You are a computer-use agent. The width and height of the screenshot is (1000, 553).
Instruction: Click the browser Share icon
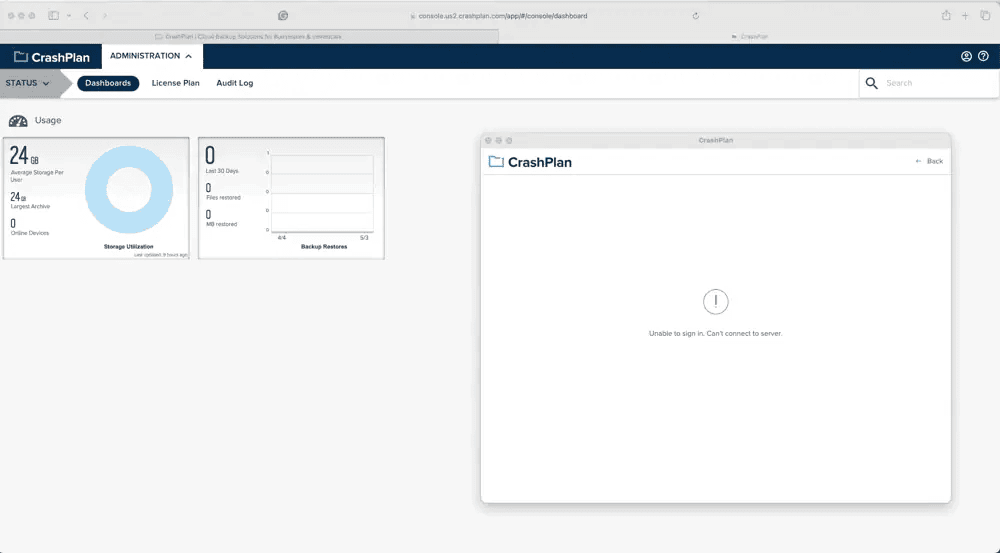(x=946, y=16)
